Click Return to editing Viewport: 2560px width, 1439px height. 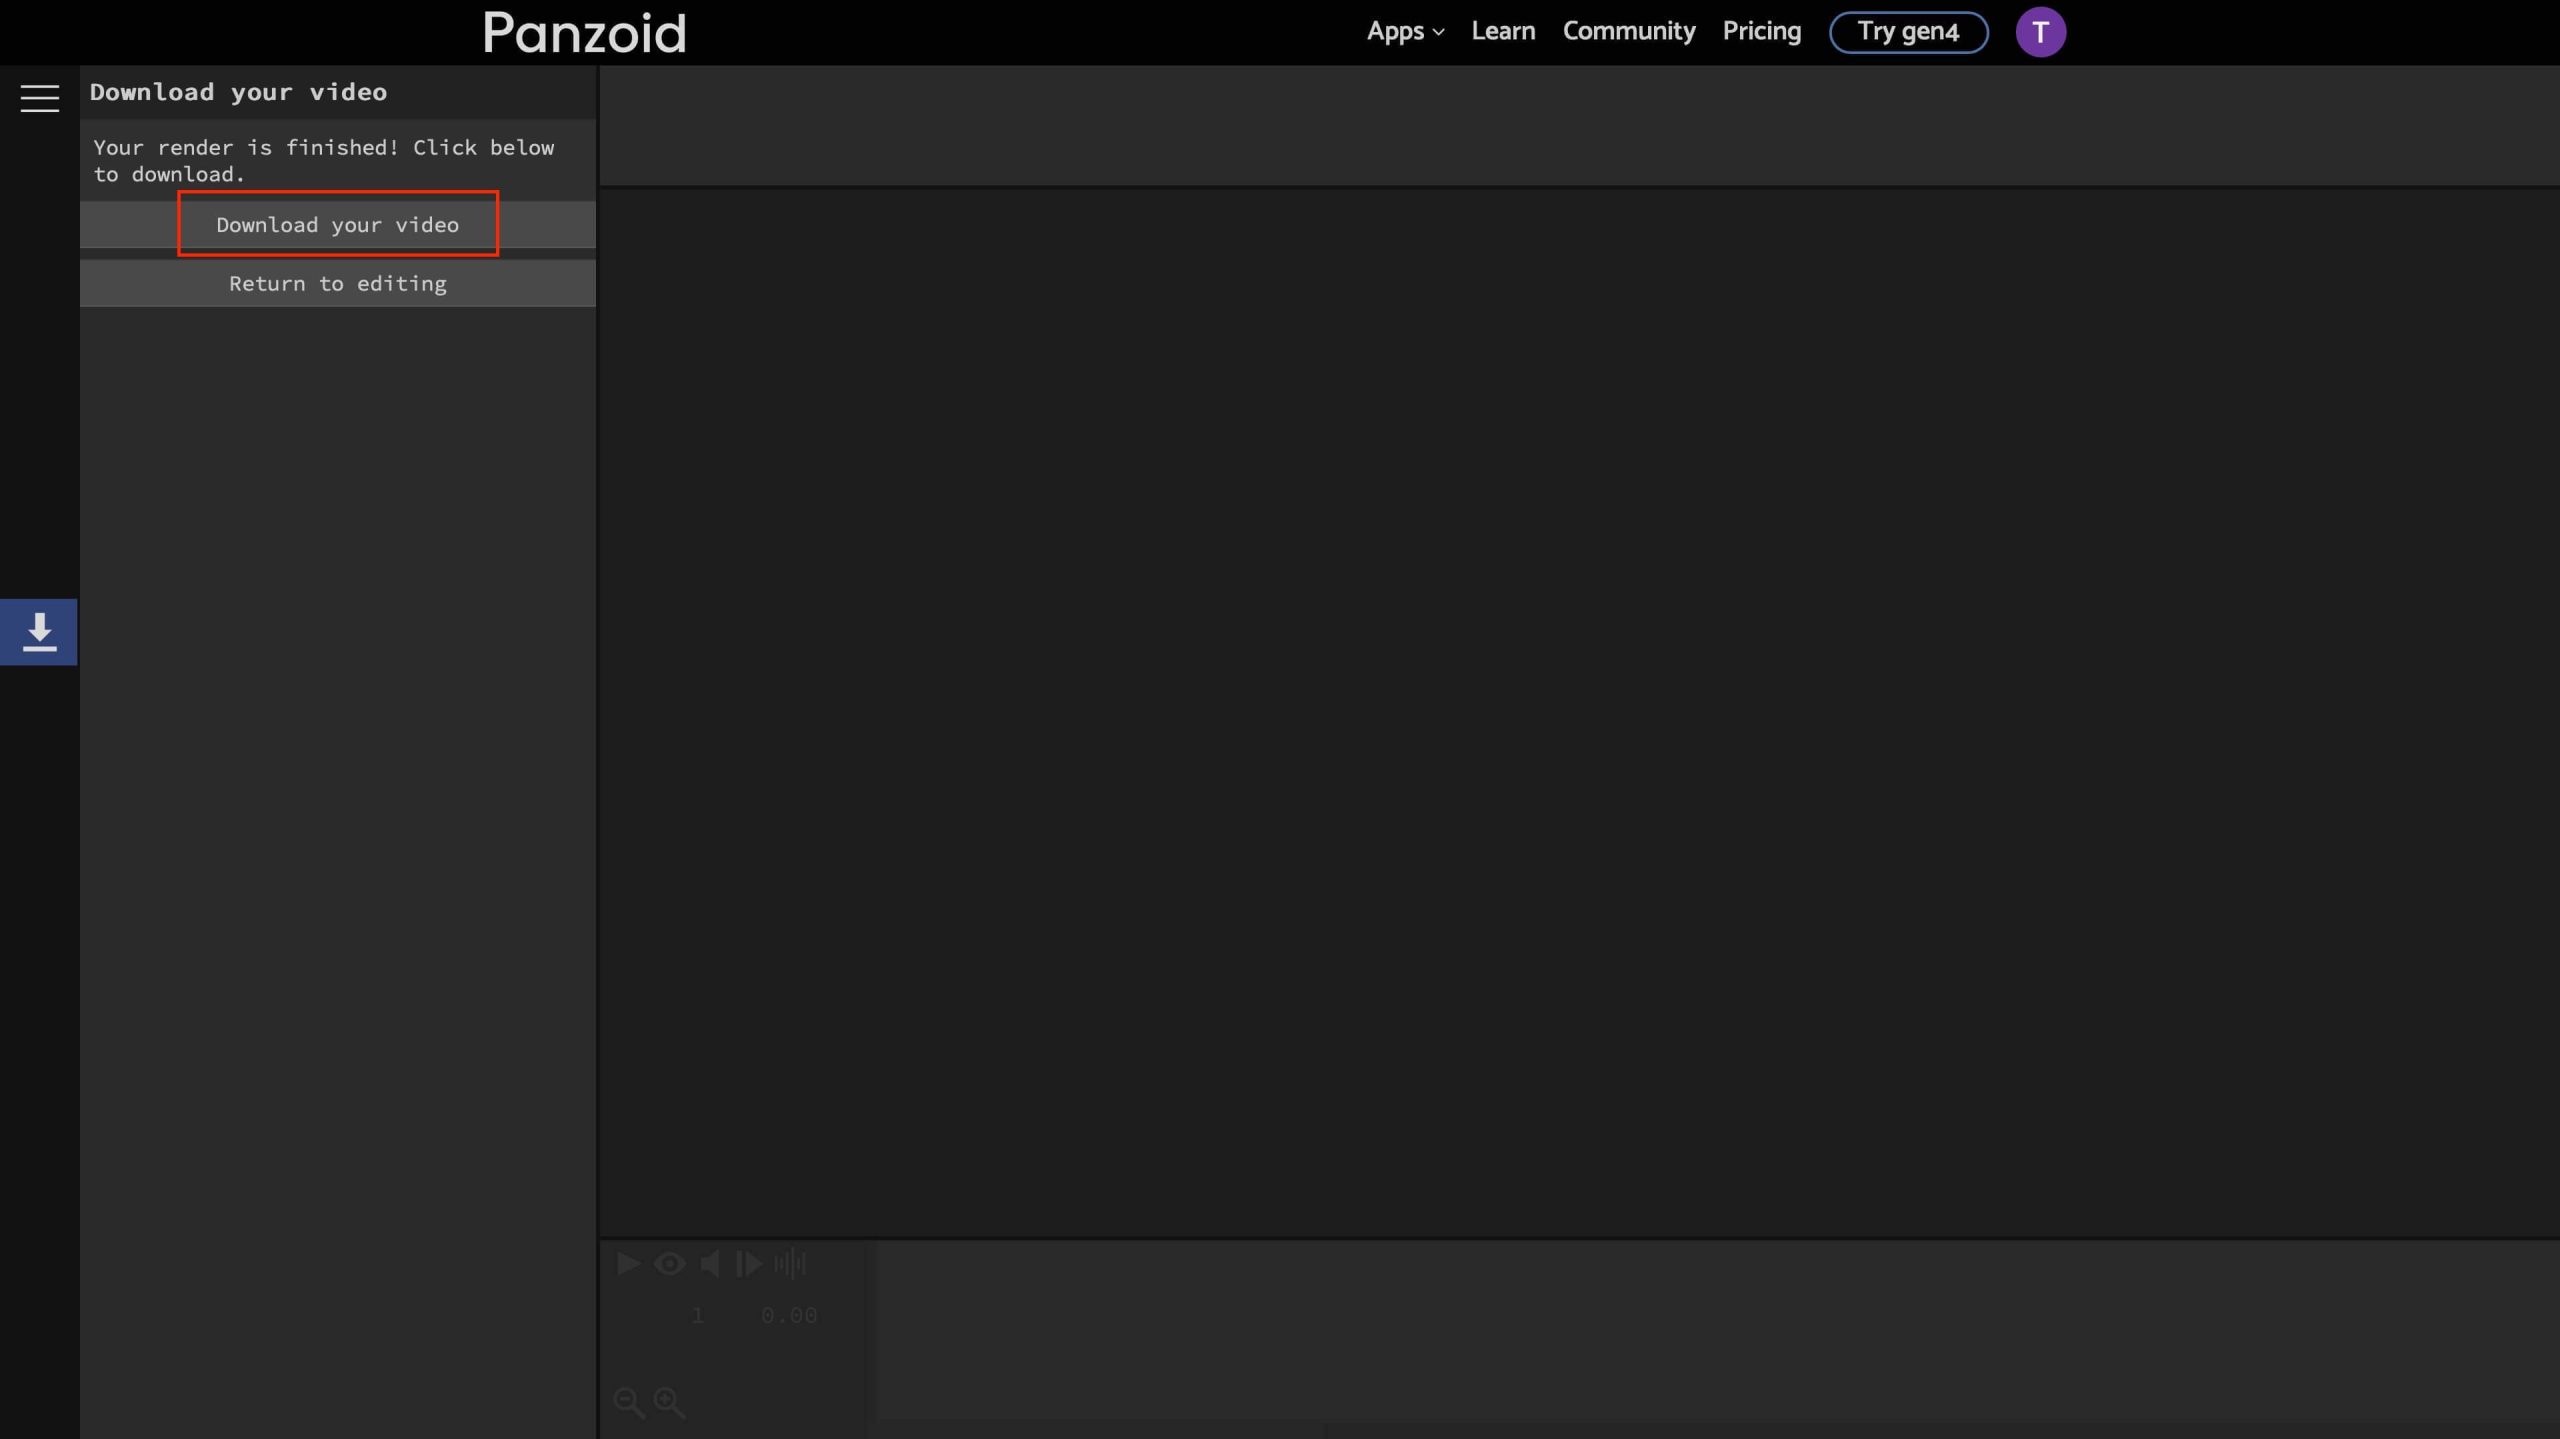(x=337, y=284)
